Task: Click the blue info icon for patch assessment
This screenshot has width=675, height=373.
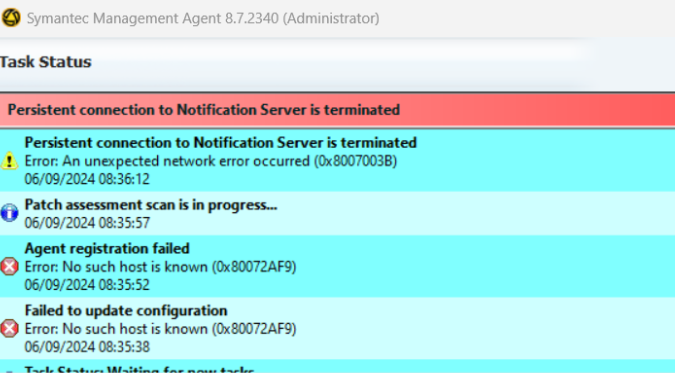Action: pos(9,213)
